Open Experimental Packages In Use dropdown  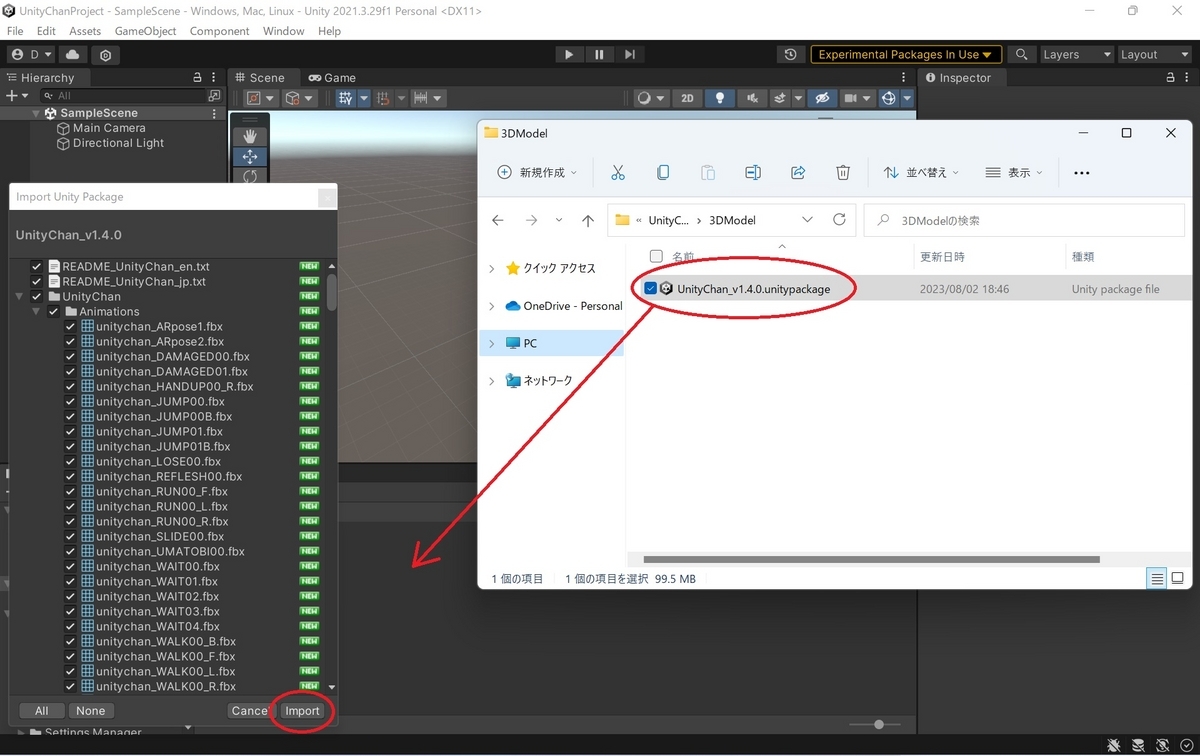pyautogui.click(x=906, y=55)
